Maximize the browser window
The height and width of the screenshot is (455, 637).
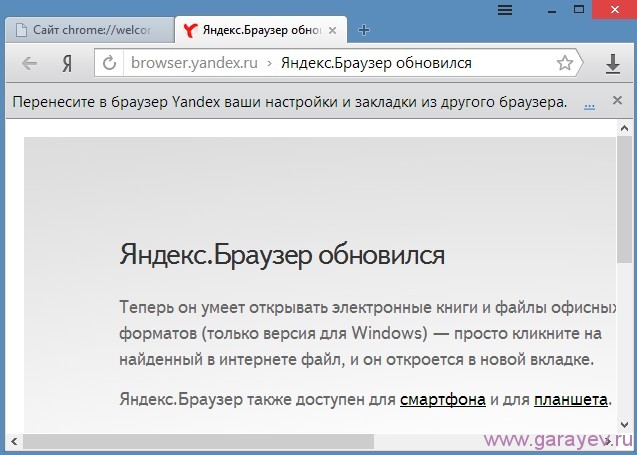579,9
